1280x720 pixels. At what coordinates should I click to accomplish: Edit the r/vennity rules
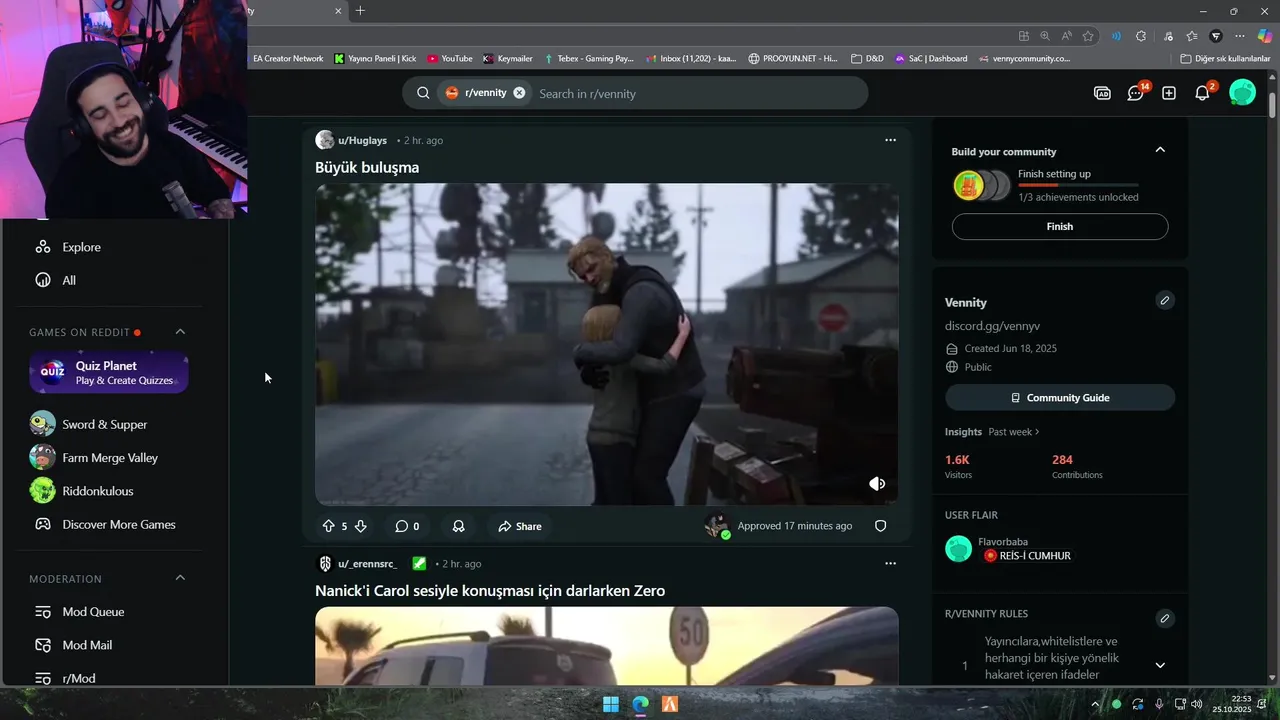[x=1165, y=619]
